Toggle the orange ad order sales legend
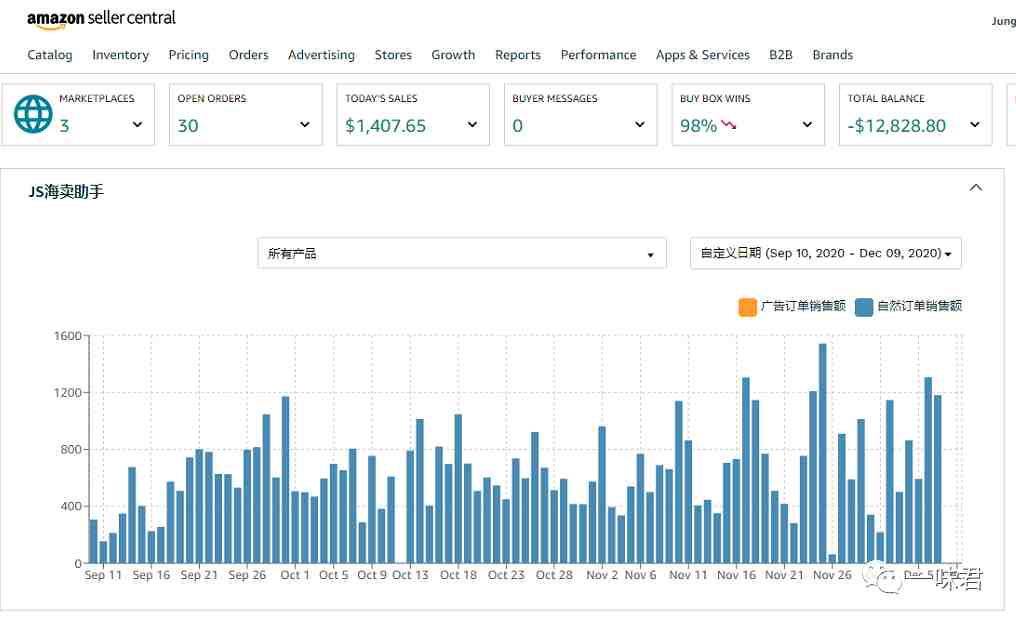The image size is (1016, 623). coord(747,307)
